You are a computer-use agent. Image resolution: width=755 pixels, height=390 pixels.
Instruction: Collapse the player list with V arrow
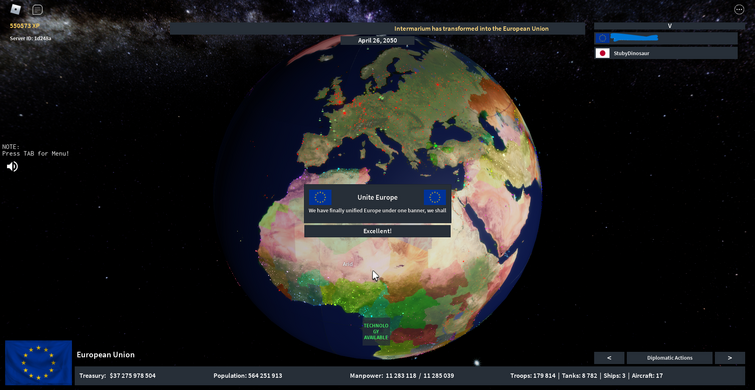[x=669, y=26]
